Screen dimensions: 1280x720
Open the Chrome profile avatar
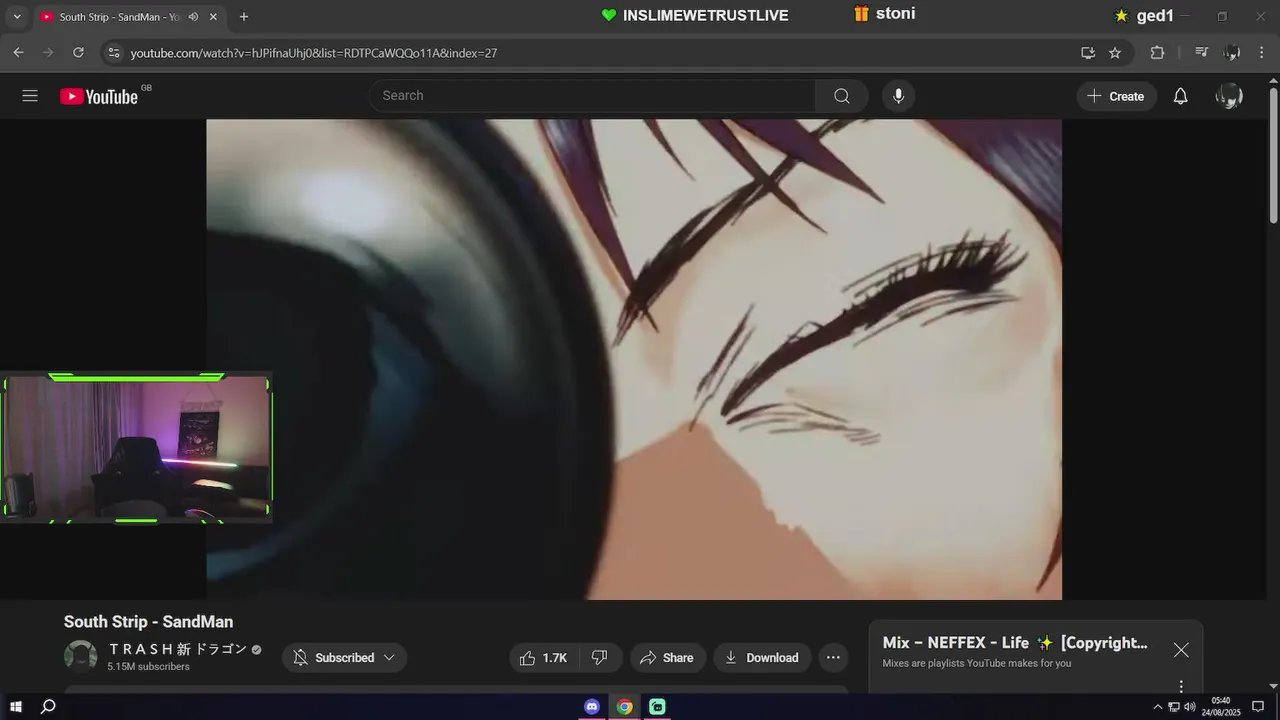1233,53
